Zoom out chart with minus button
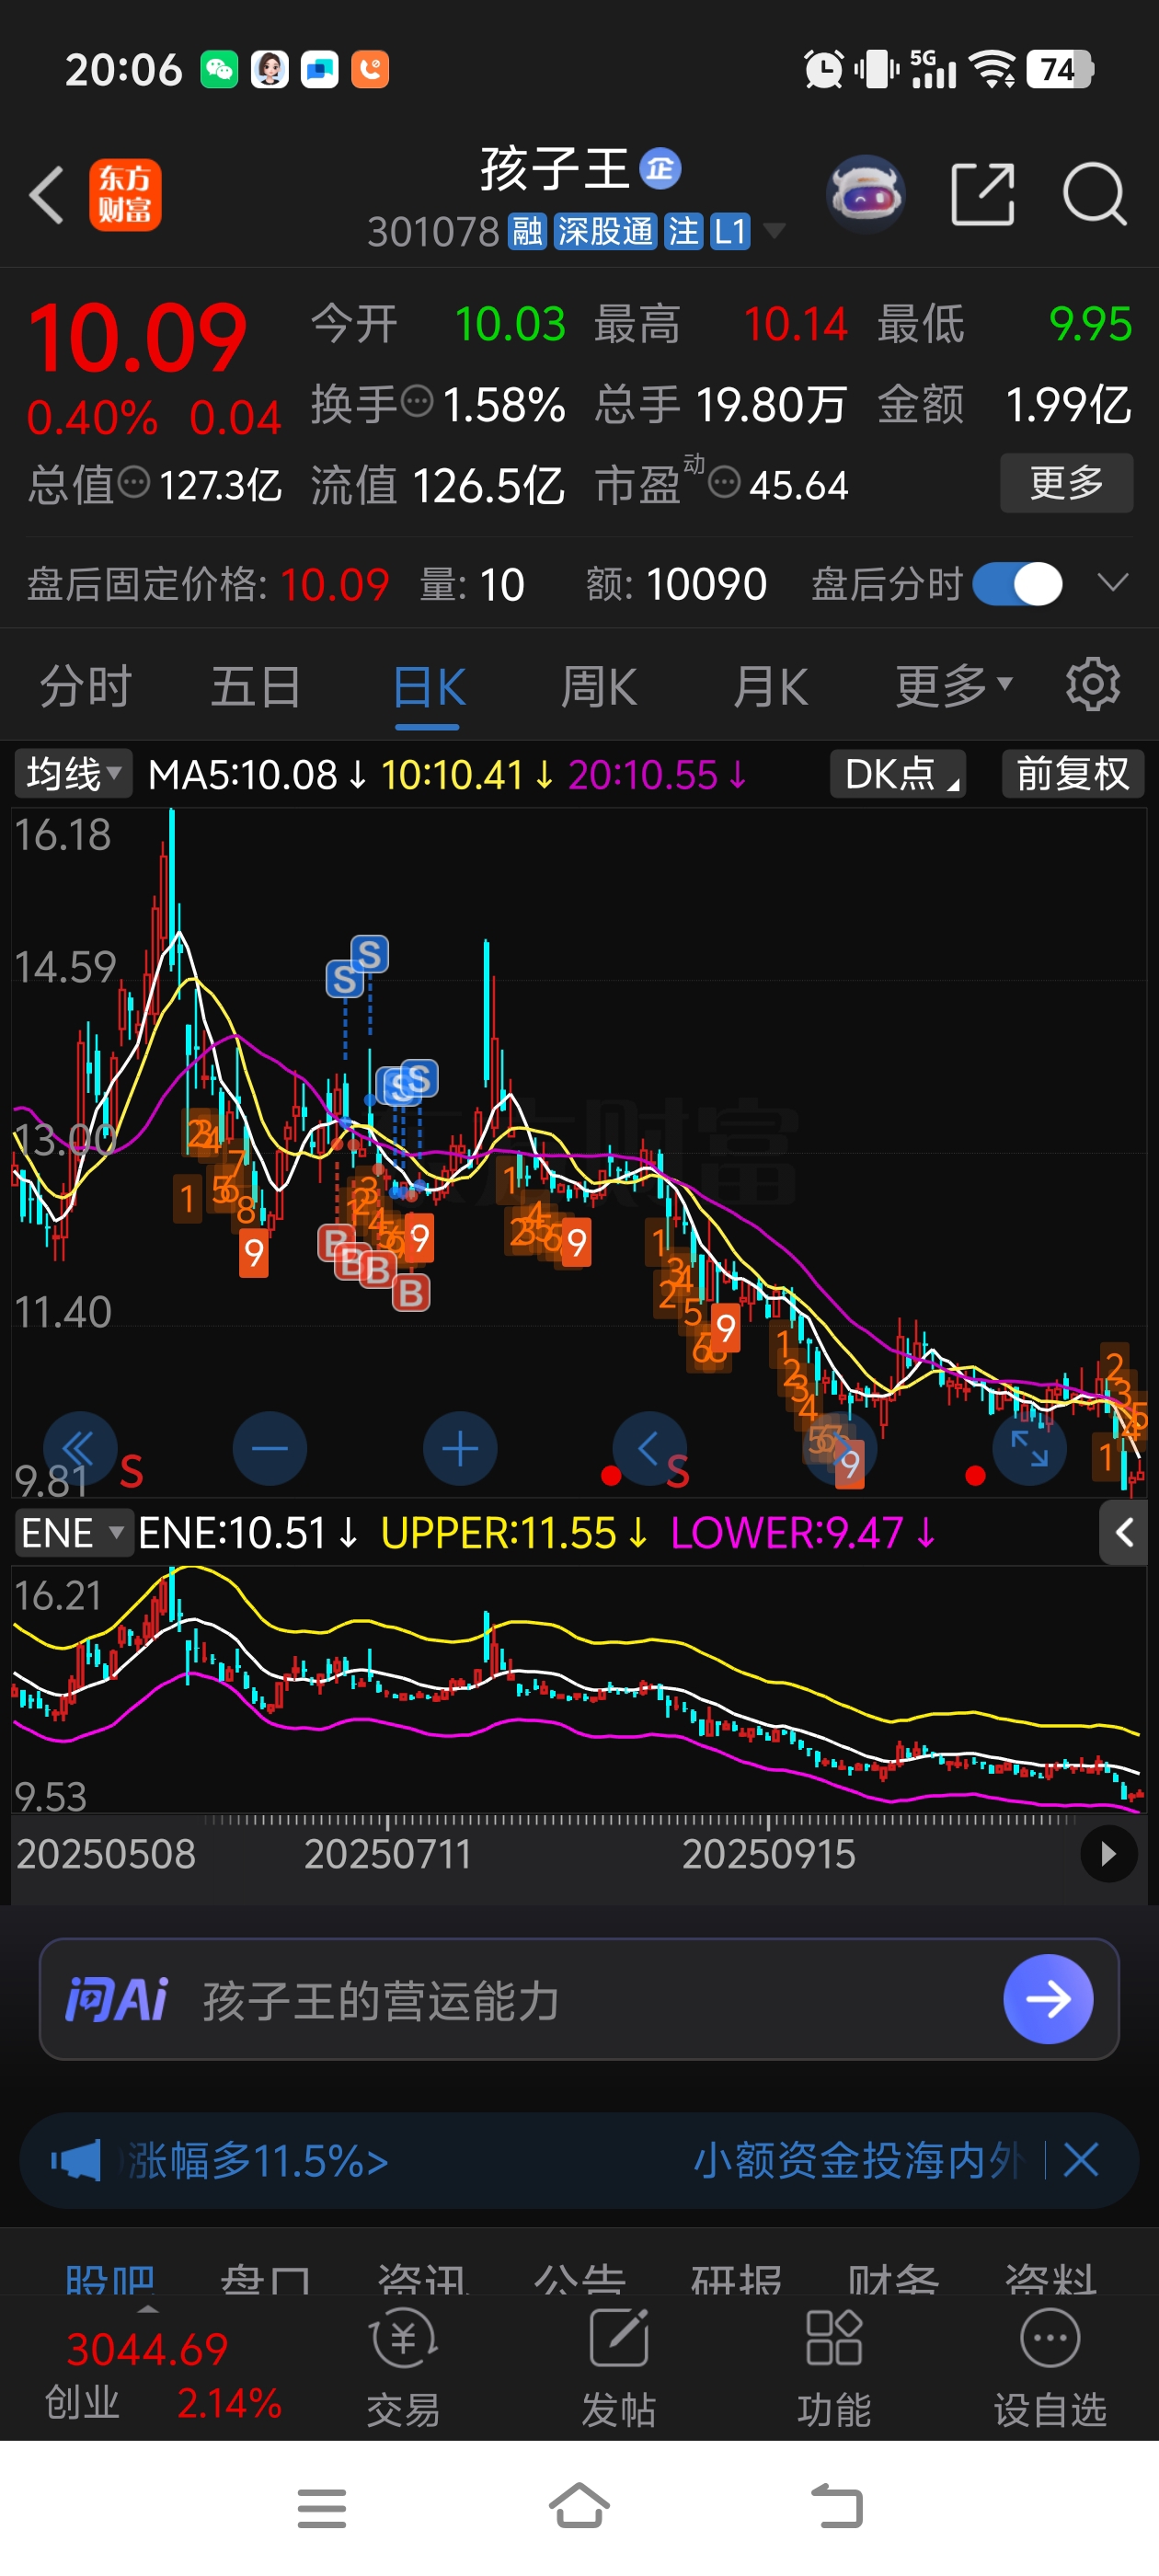The image size is (1159, 2576). coord(270,1447)
